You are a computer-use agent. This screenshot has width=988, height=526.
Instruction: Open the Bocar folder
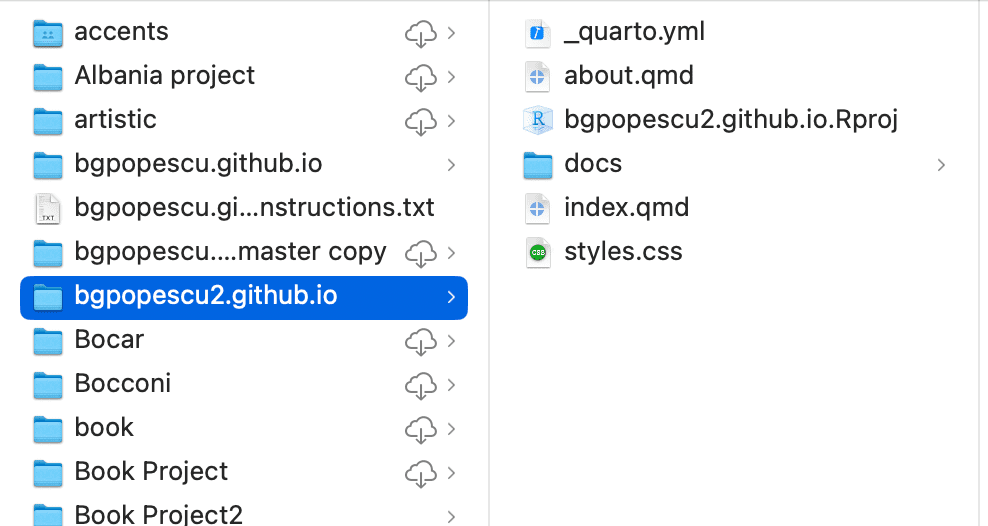(109, 340)
